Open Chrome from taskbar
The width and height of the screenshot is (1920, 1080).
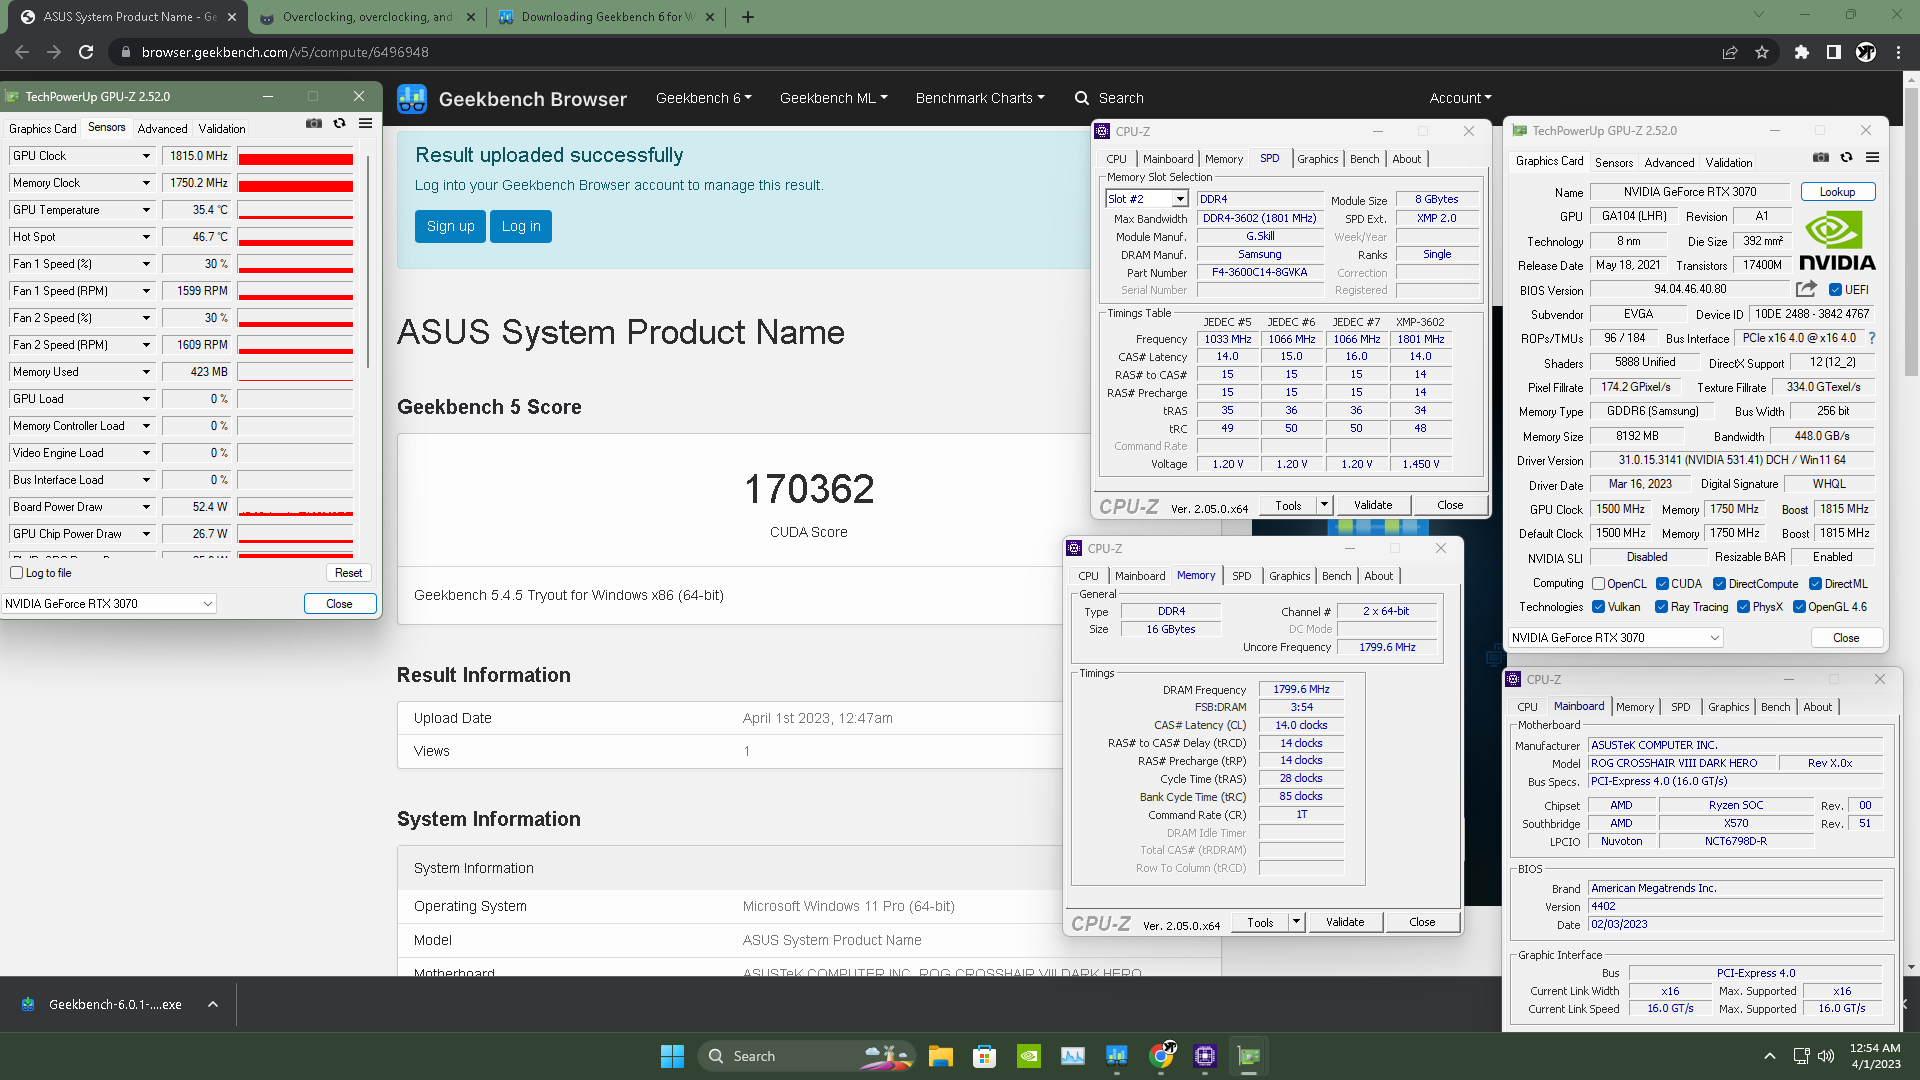[x=1162, y=1056]
